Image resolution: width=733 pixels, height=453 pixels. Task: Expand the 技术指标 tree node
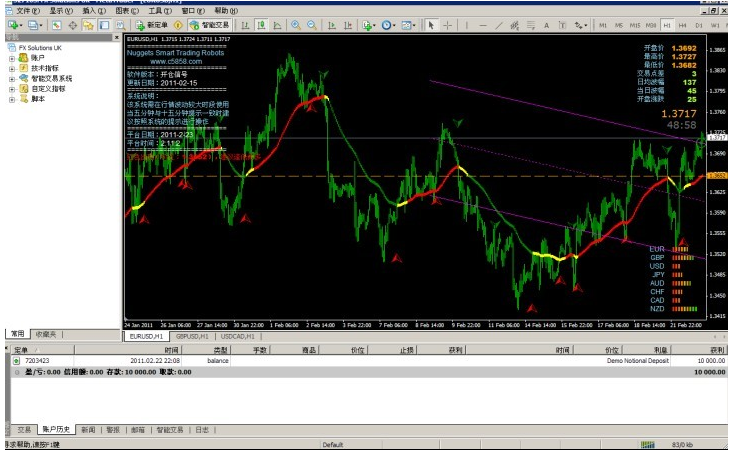click(x=12, y=69)
